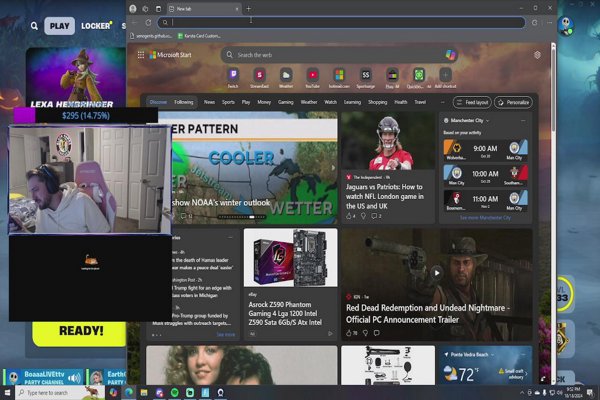The image size is (600, 400).
Task: Click the yellow READY! button in Fortnite
Action: (79, 332)
